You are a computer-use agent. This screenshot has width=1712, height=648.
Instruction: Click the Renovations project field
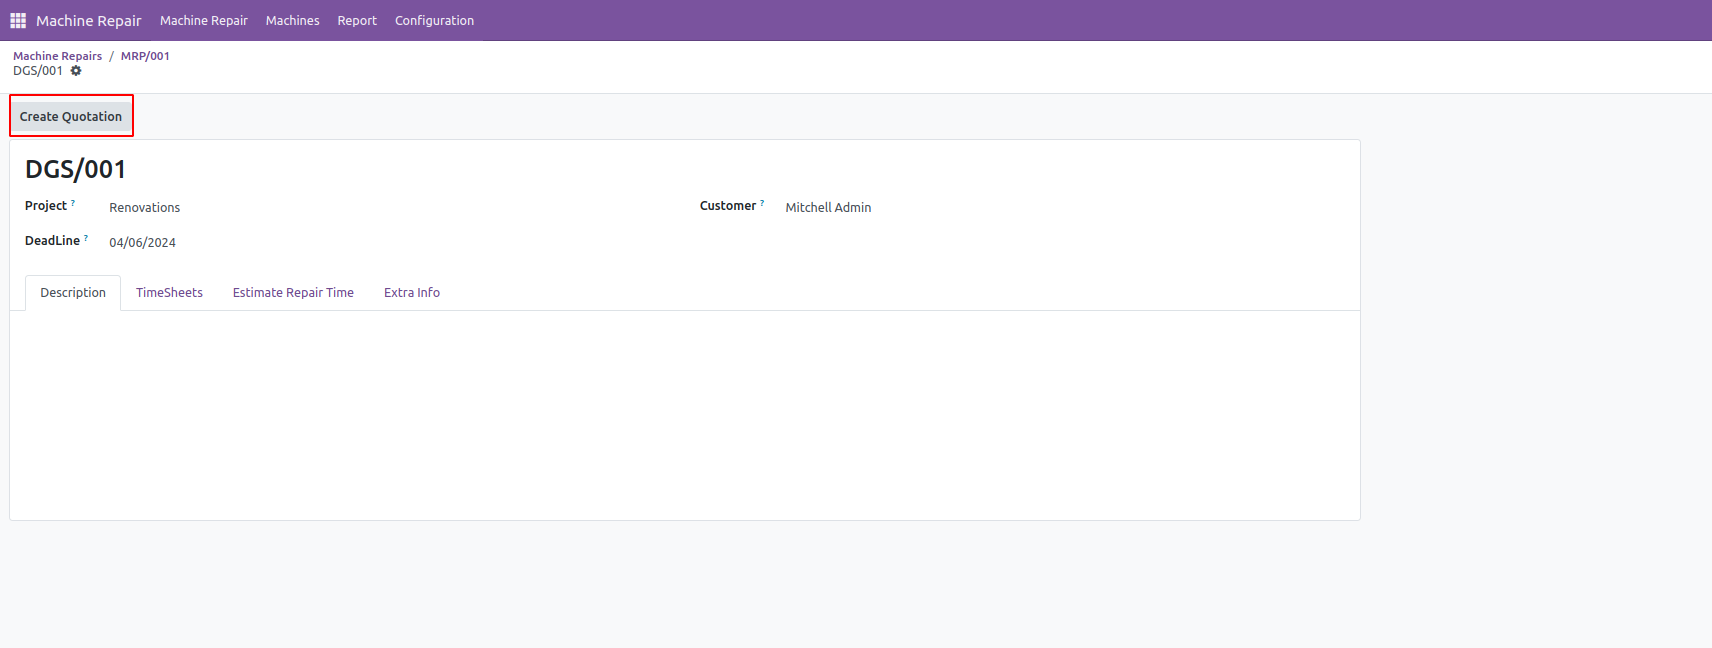click(145, 208)
